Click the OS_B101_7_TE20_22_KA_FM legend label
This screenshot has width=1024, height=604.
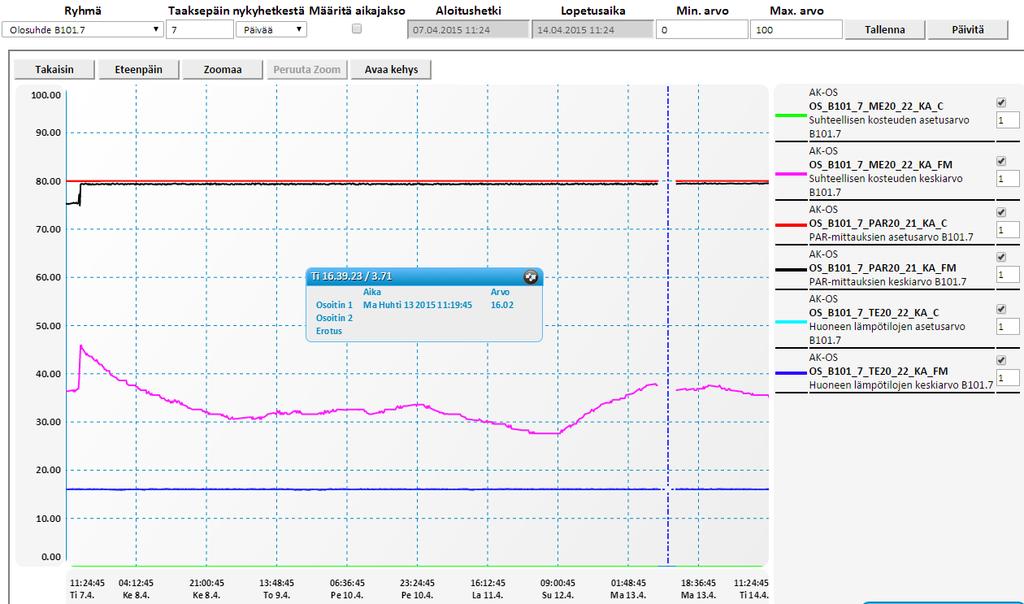pos(878,371)
